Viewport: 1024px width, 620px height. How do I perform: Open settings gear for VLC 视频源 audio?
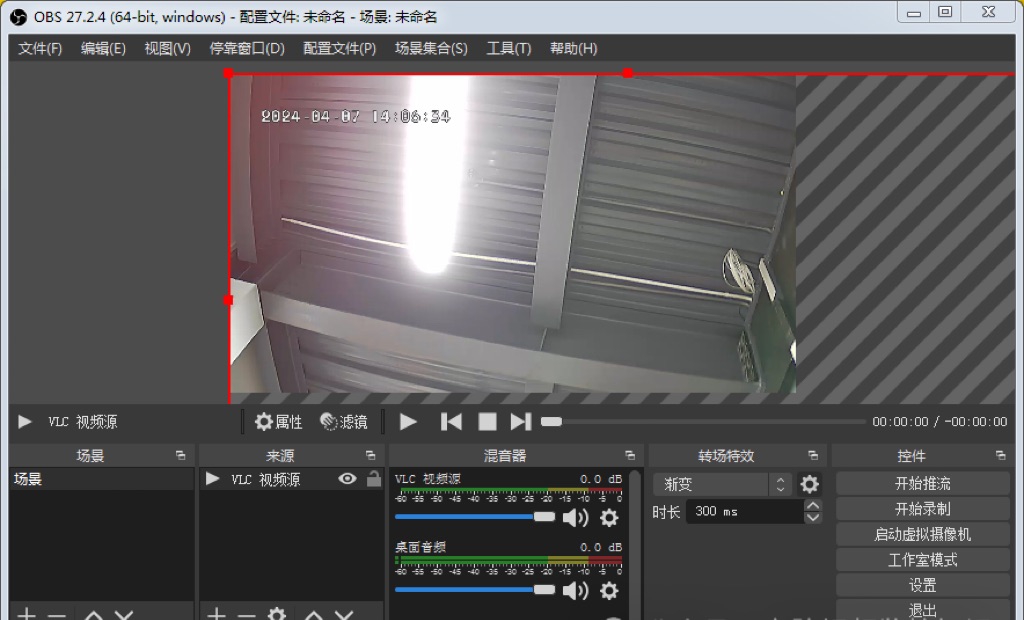(609, 517)
